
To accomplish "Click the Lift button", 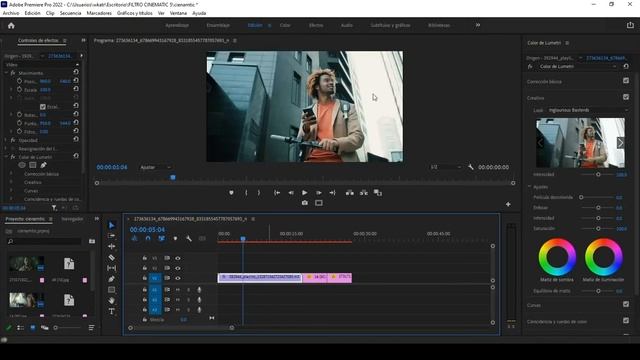I will 350,193.
